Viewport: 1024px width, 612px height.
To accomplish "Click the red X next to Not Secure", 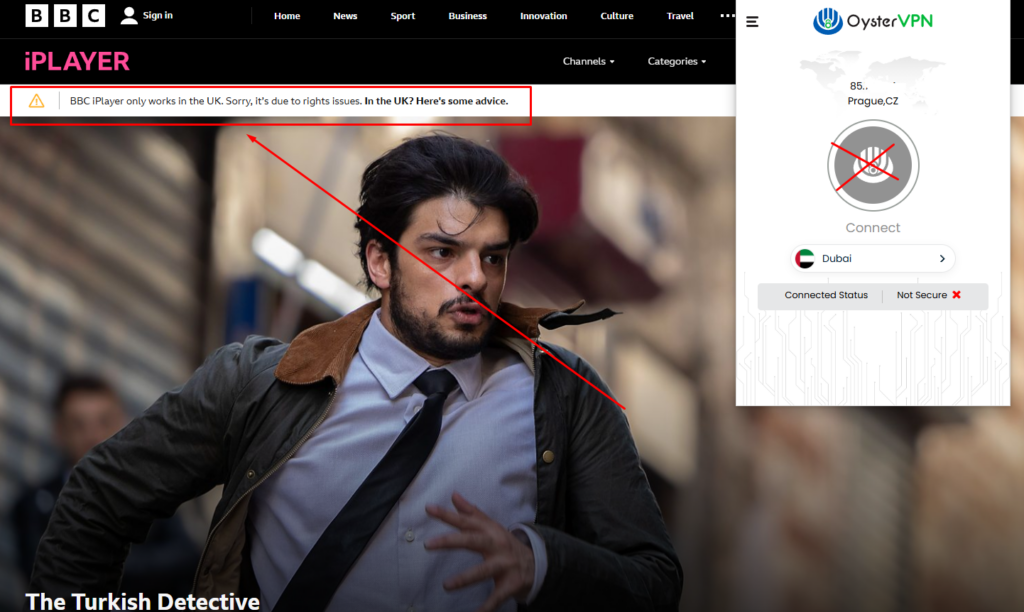I will [956, 295].
